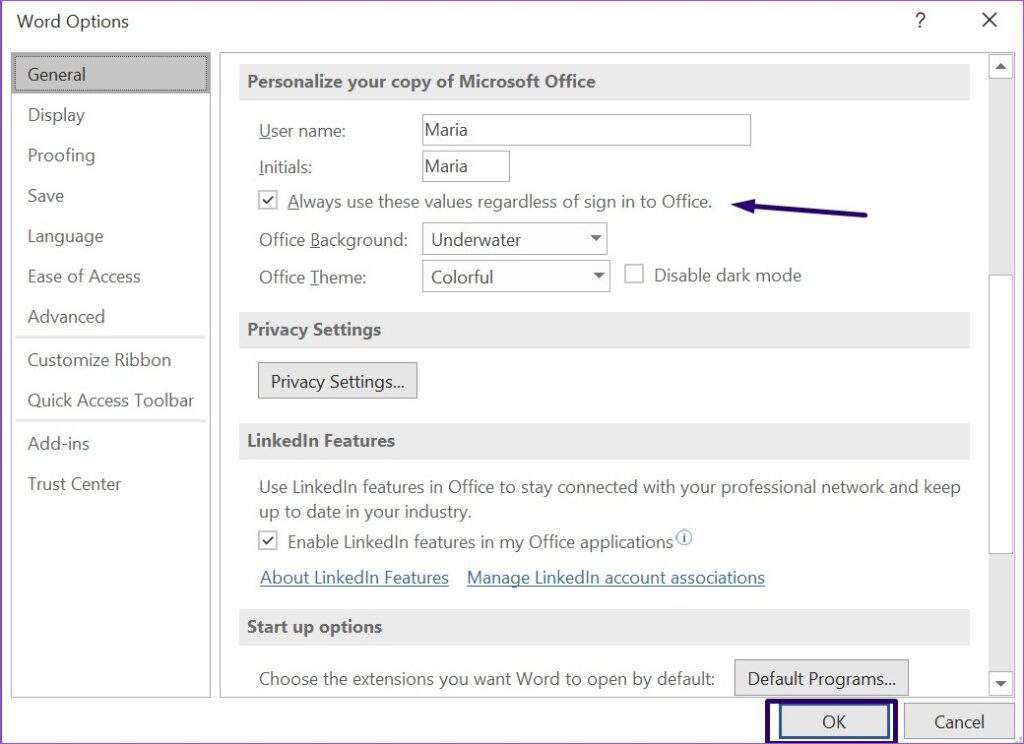Open the Trust Center section
1024x744 pixels.
pyautogui.click(x=74, y=483)
